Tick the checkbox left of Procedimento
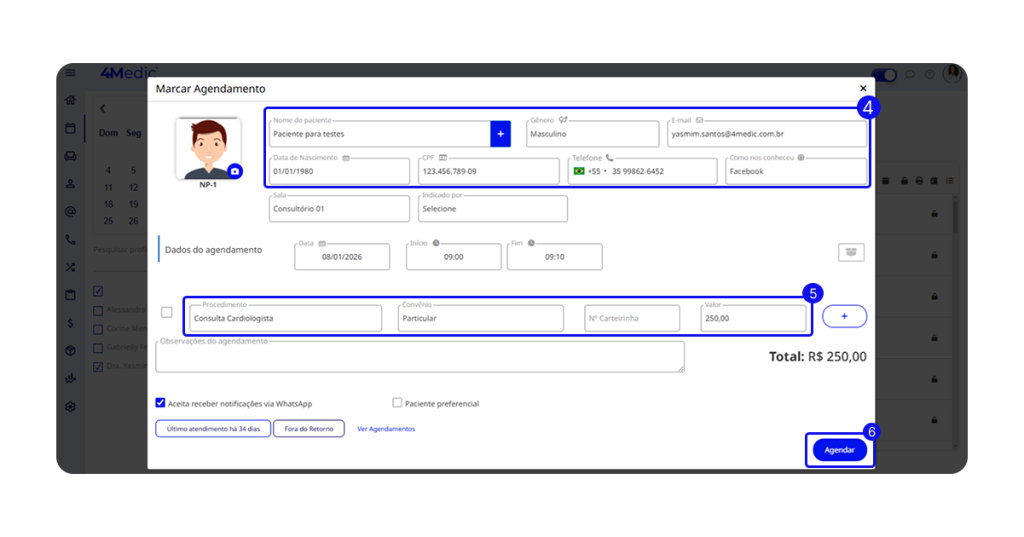This screenshot has width=1024, height=537. 167,312
